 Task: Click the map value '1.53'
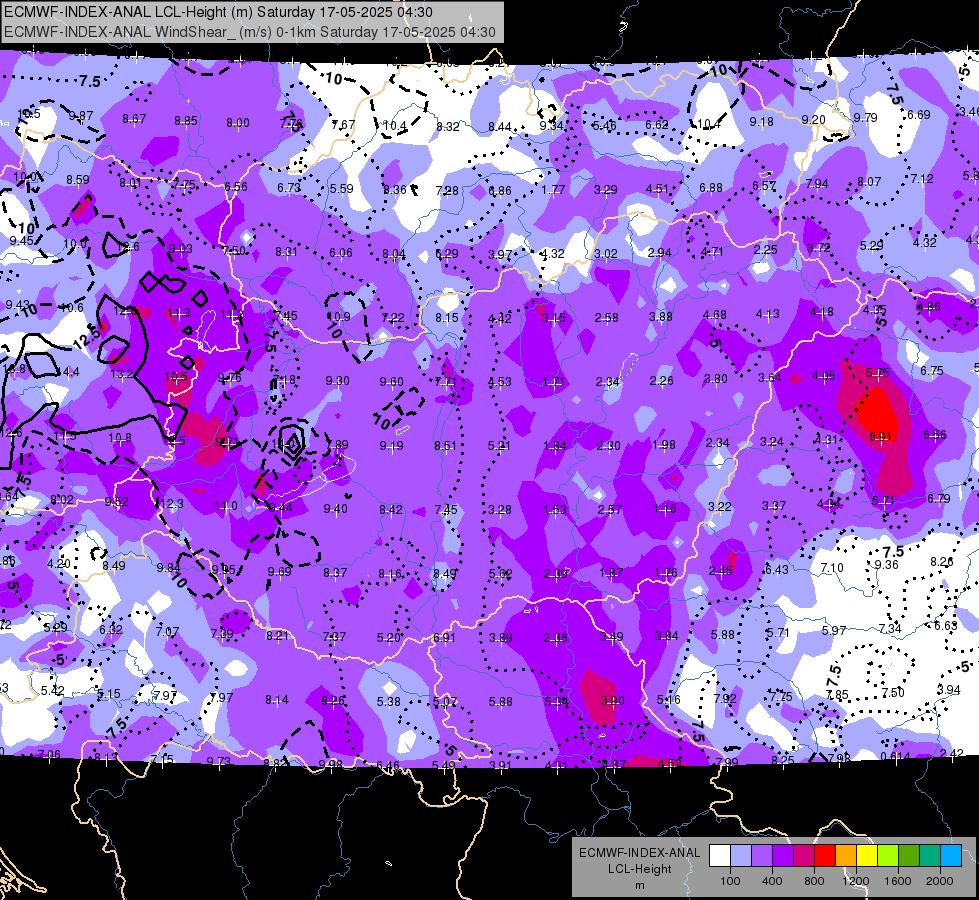(555, 510)
